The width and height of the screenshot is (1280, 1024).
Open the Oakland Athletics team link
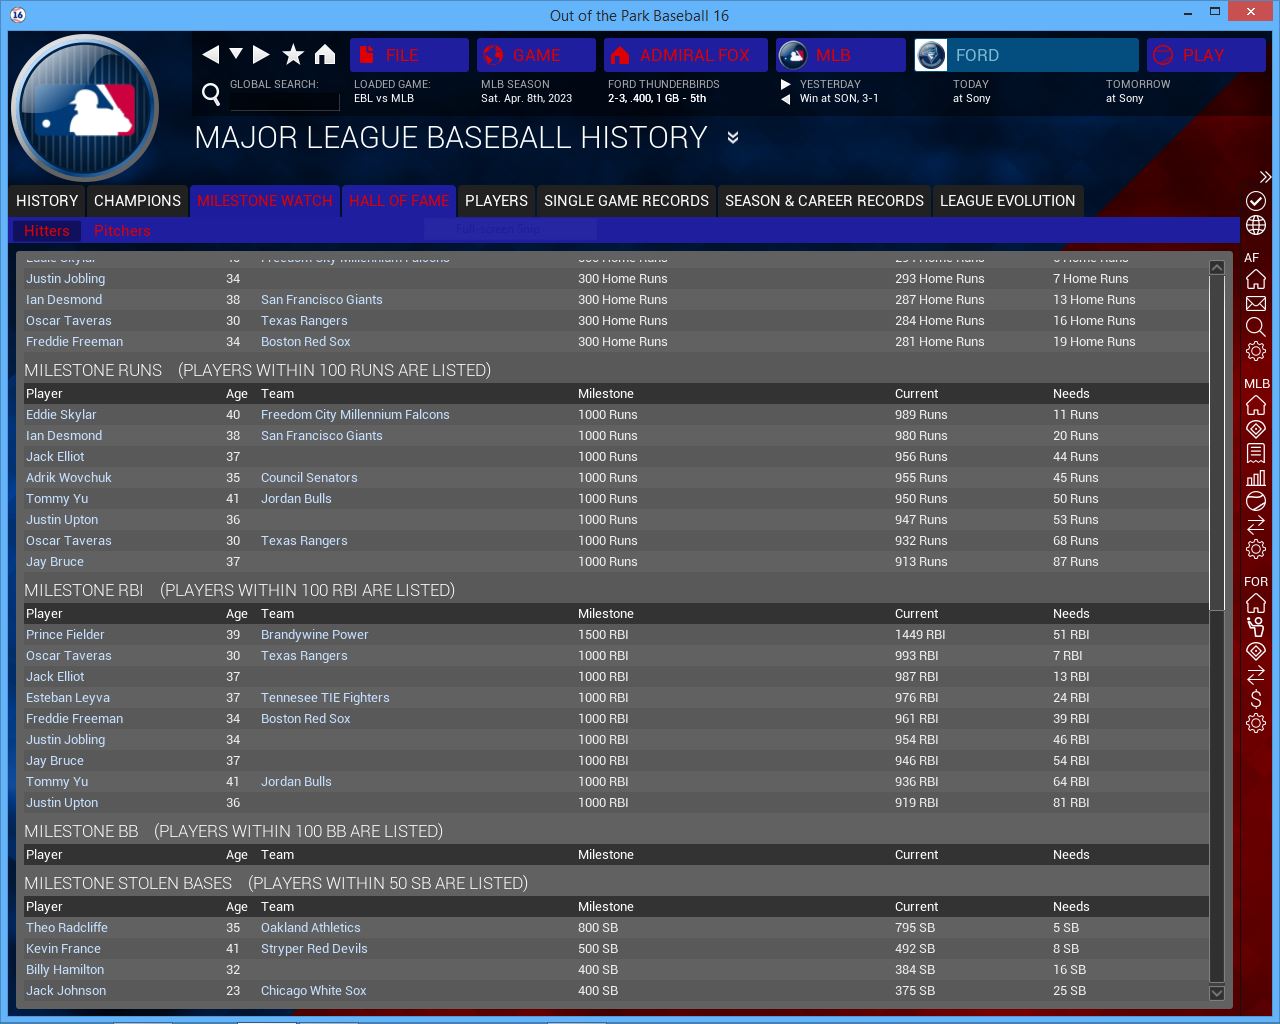[x=310, y=928]
